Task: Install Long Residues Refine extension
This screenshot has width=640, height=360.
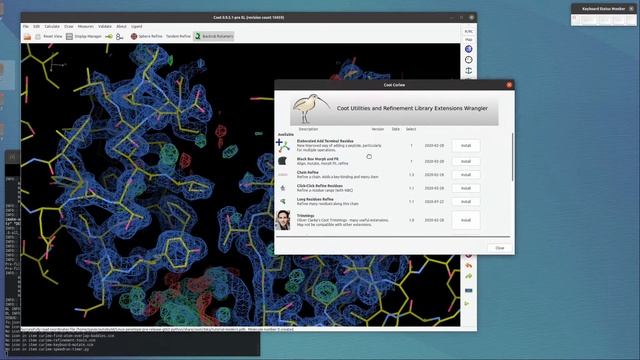Action: (466, 202)
